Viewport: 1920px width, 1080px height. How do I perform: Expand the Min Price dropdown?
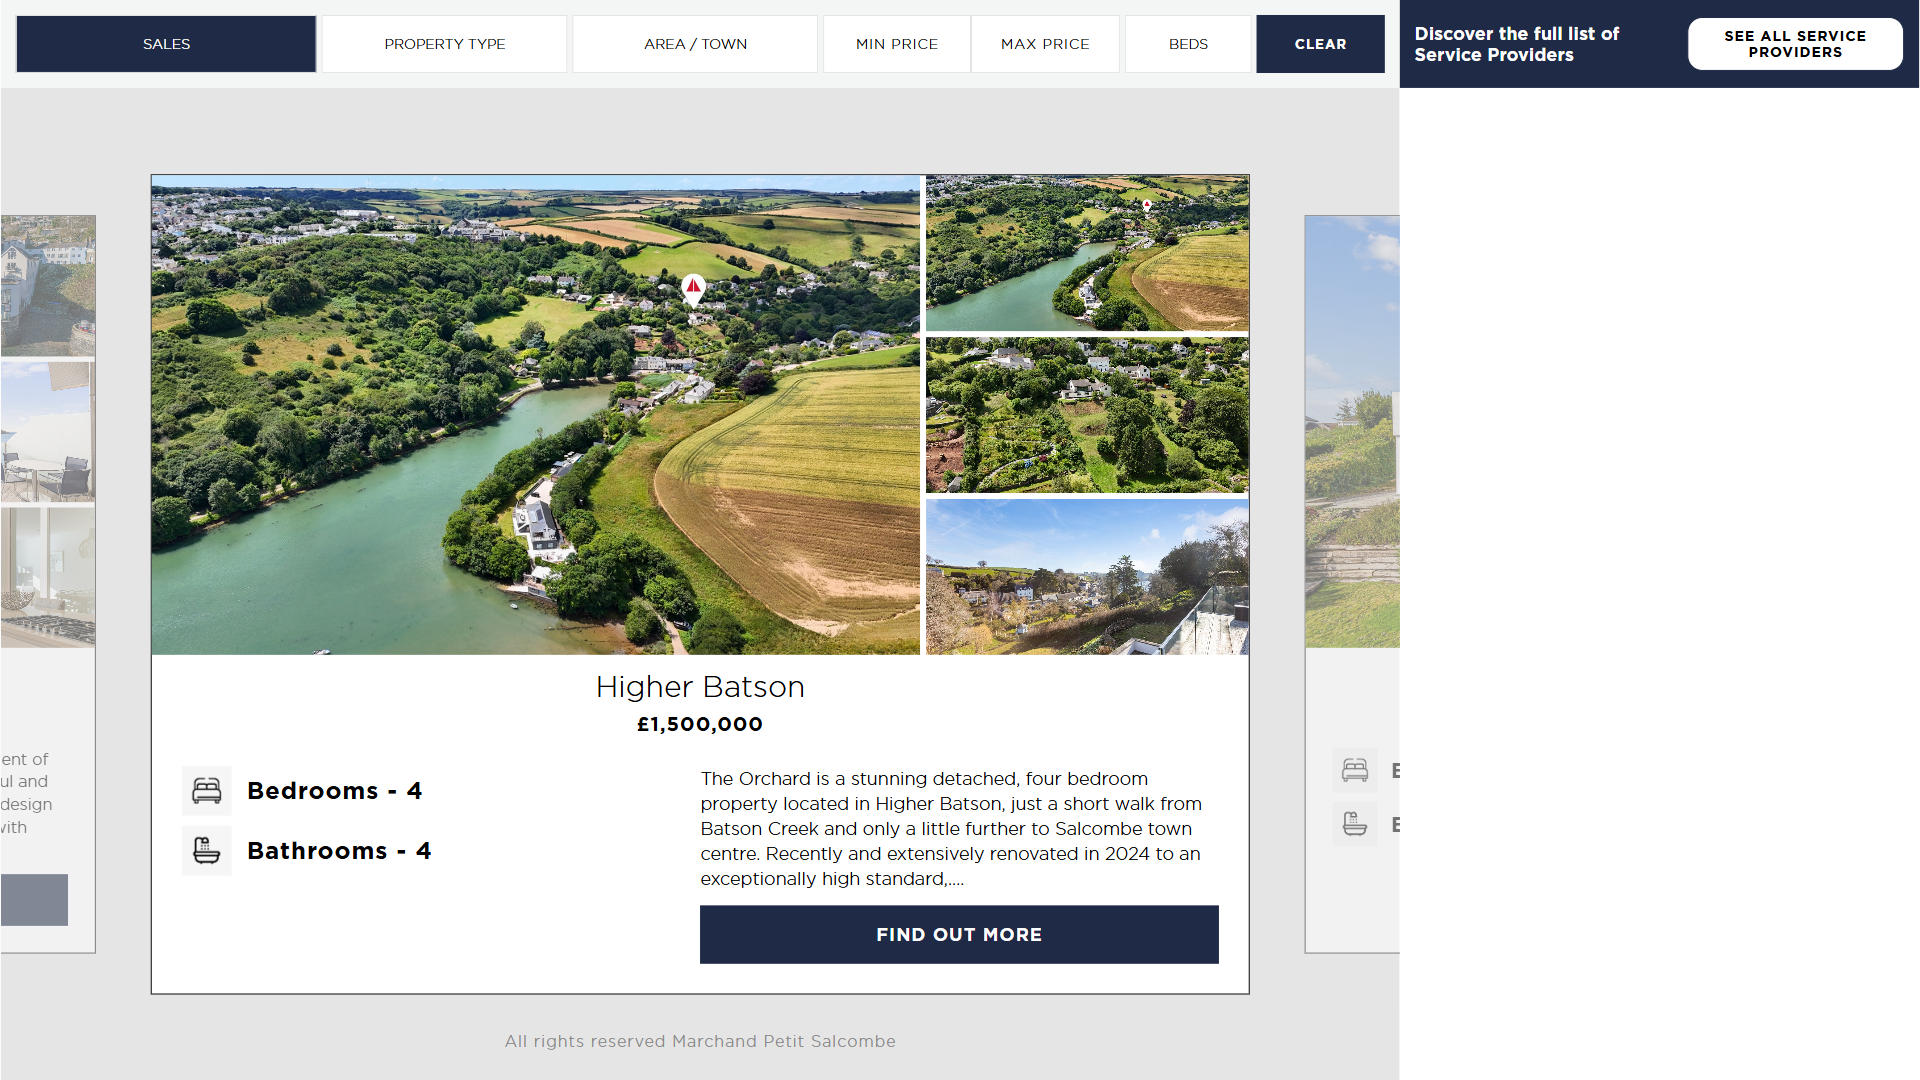pyautogui.click(x=896, y=44)
